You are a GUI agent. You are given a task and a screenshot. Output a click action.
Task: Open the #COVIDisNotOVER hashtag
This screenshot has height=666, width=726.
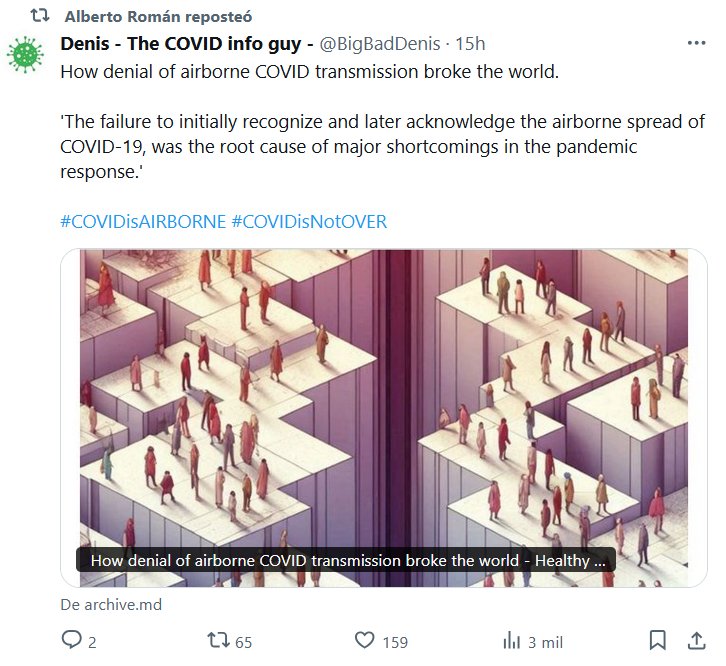coord(309,221)
